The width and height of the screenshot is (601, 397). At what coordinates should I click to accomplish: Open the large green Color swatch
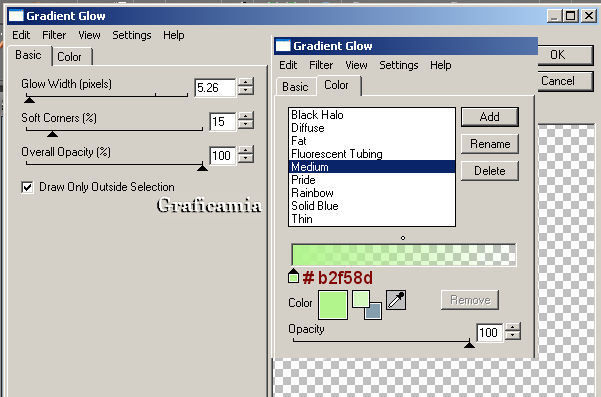(x=333, y=305)
